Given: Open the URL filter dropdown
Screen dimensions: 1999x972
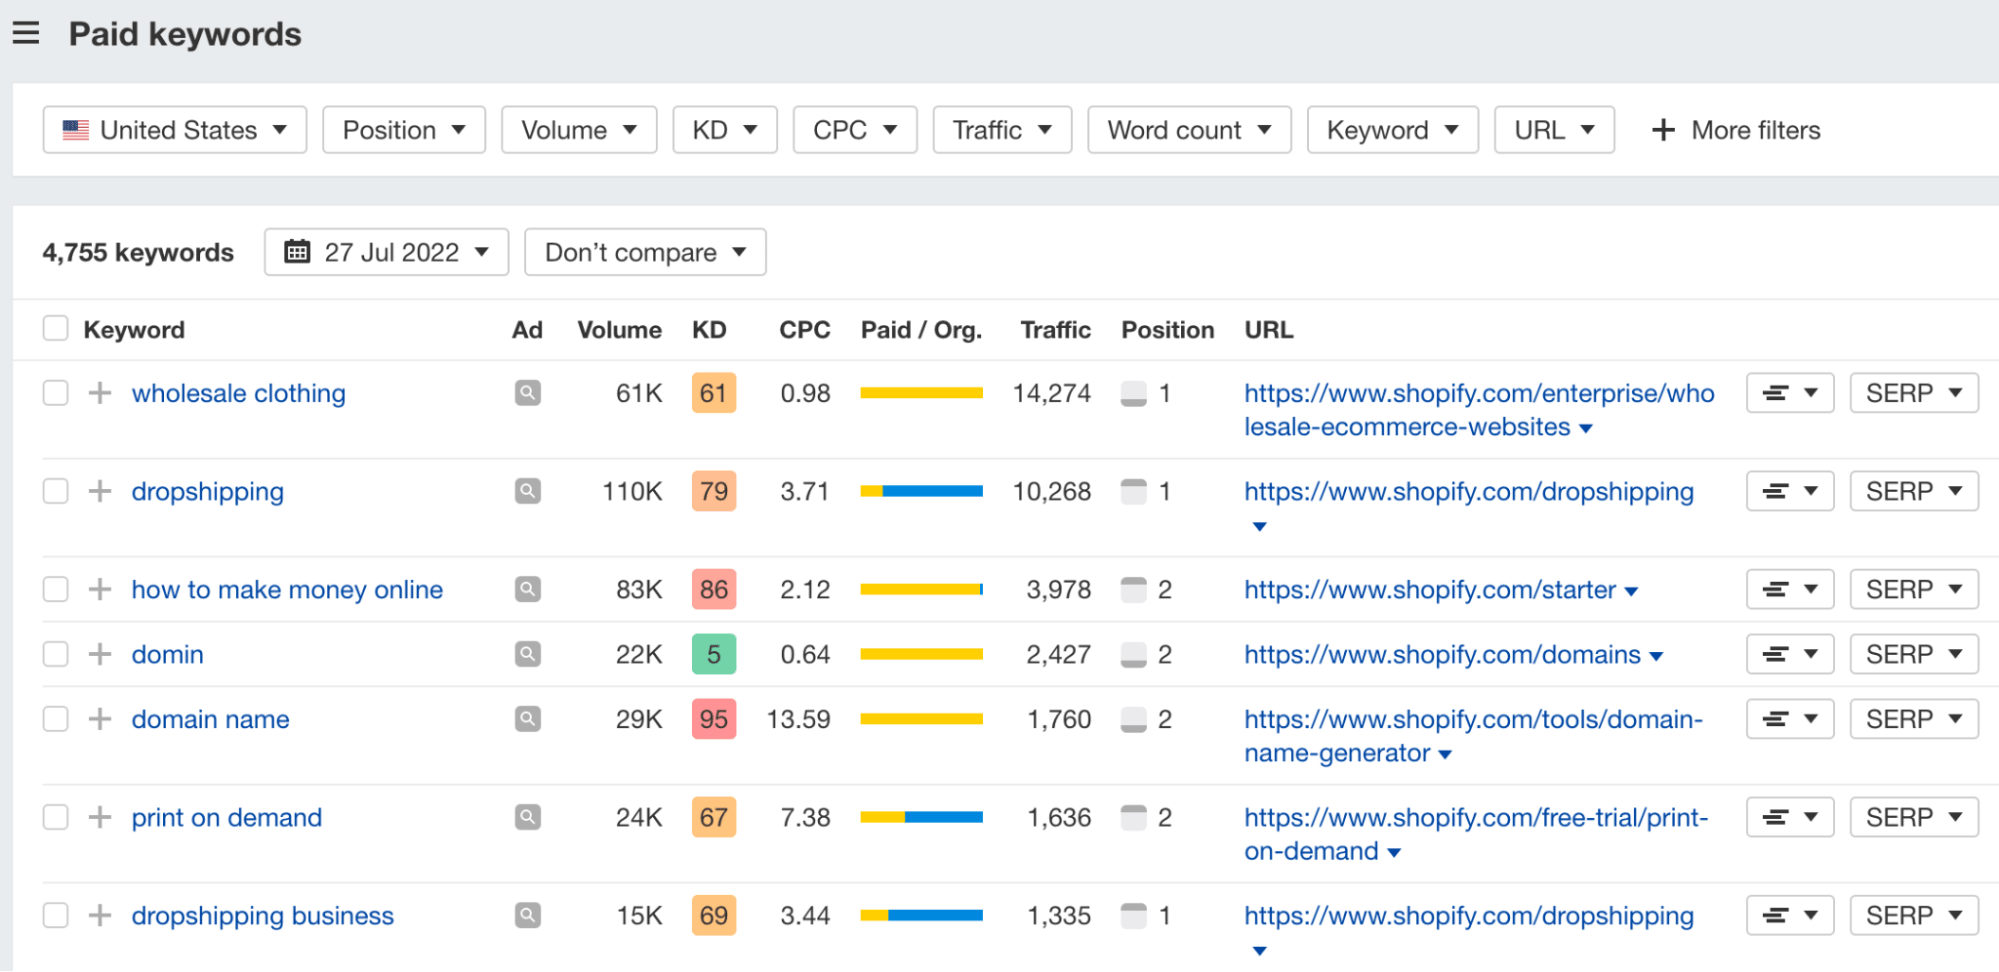Looking at the screenshot, I should [1555, 130].
